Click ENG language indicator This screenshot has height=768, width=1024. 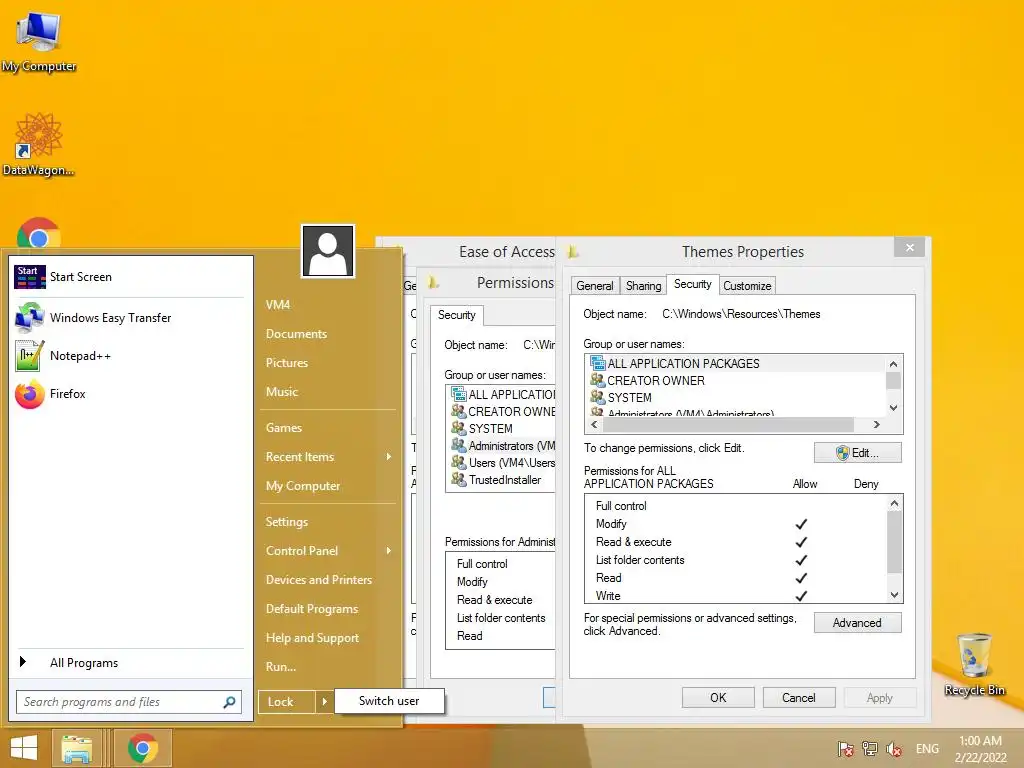(927, 749)
